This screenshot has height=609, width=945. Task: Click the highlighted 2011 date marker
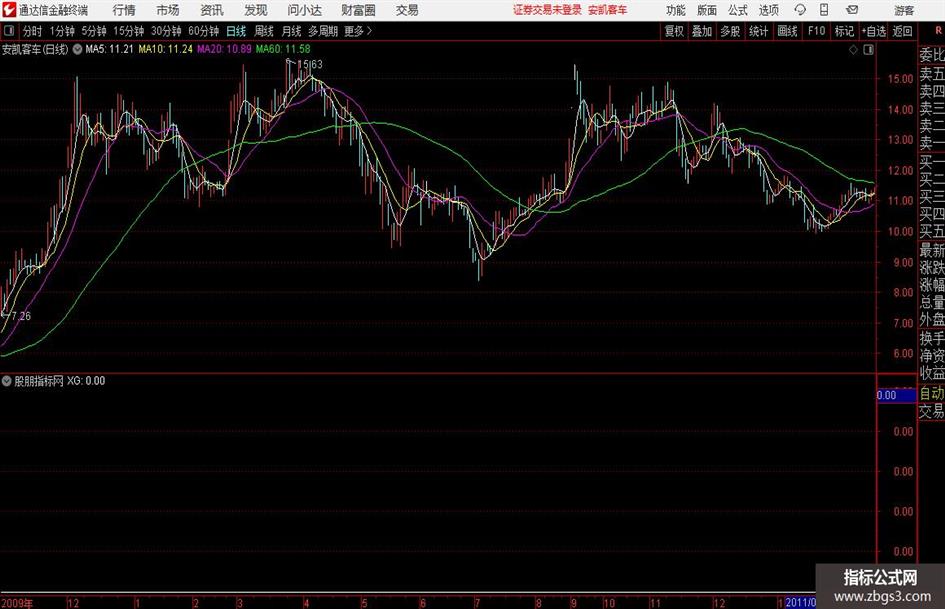pyautogui.click(x=800, y=603)
